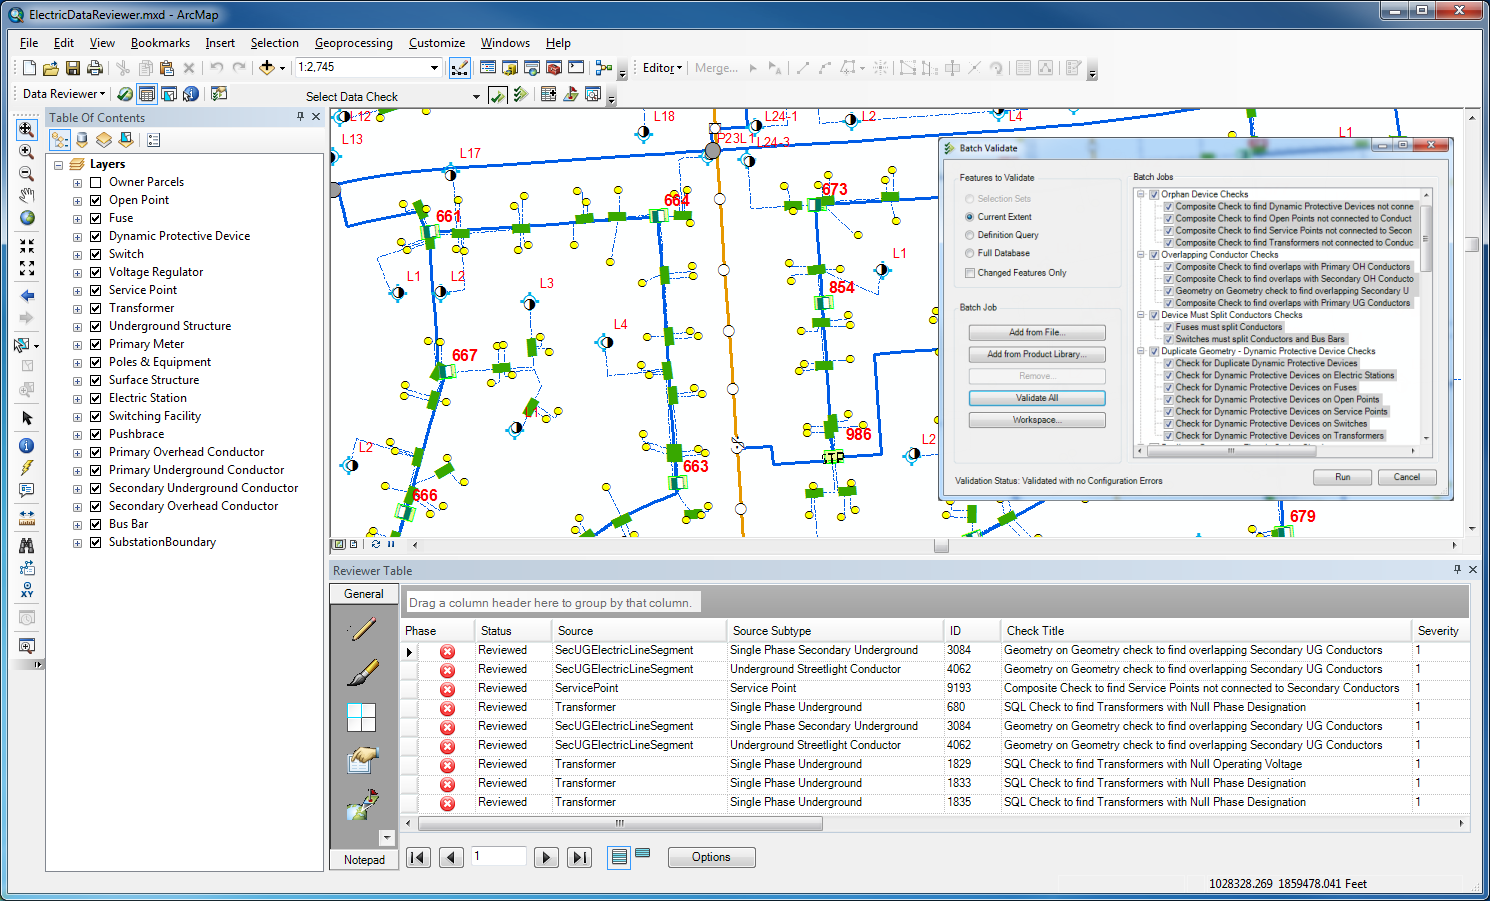Click the record number input field
This screenshot has width=1490, height=901.
498,857
